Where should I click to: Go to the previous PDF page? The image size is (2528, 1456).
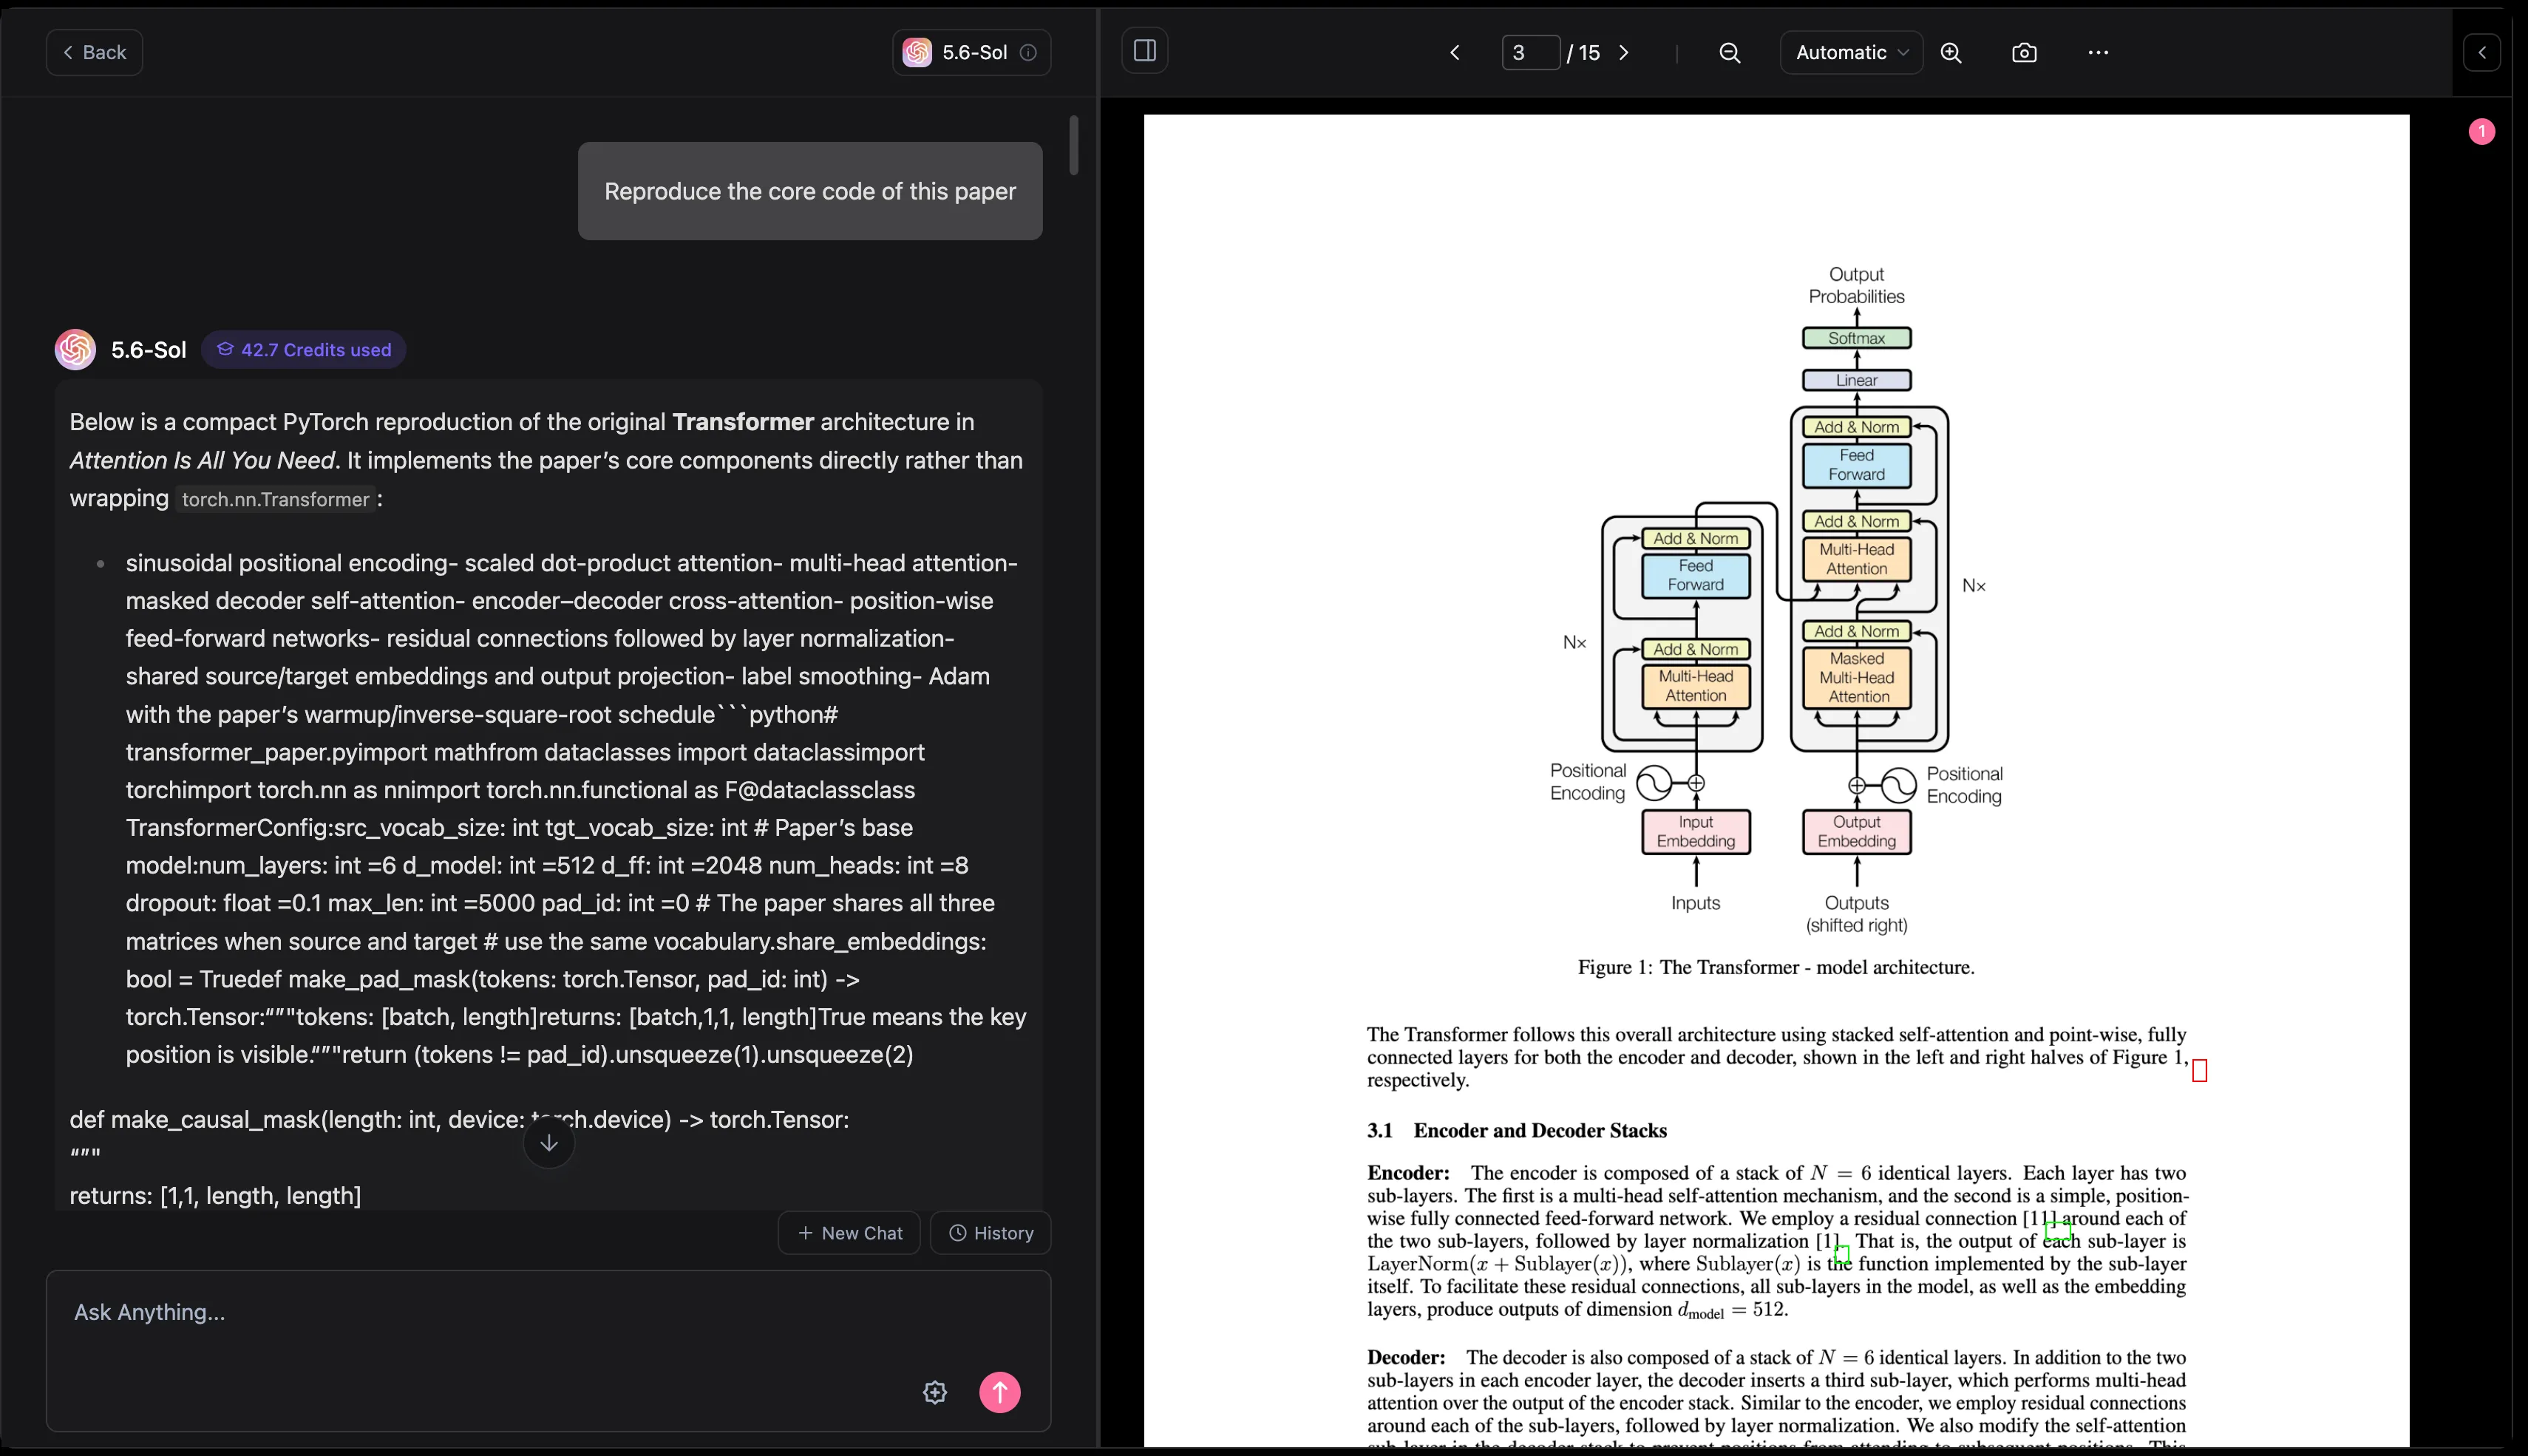tap(1455, 52)
